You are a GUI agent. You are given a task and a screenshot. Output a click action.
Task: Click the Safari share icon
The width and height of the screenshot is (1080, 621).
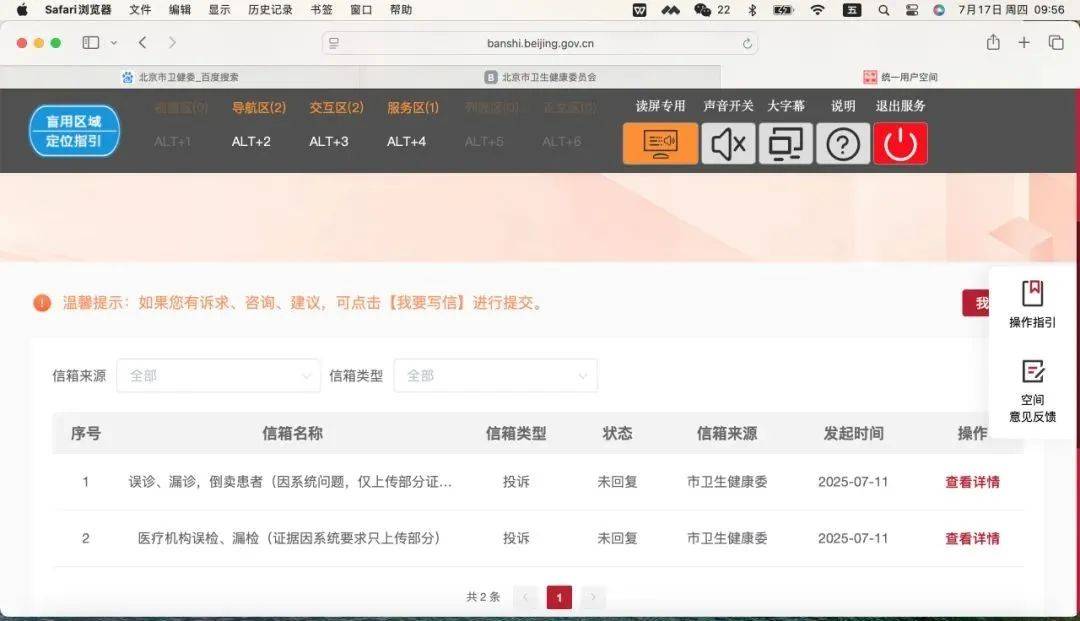[993, 43]
